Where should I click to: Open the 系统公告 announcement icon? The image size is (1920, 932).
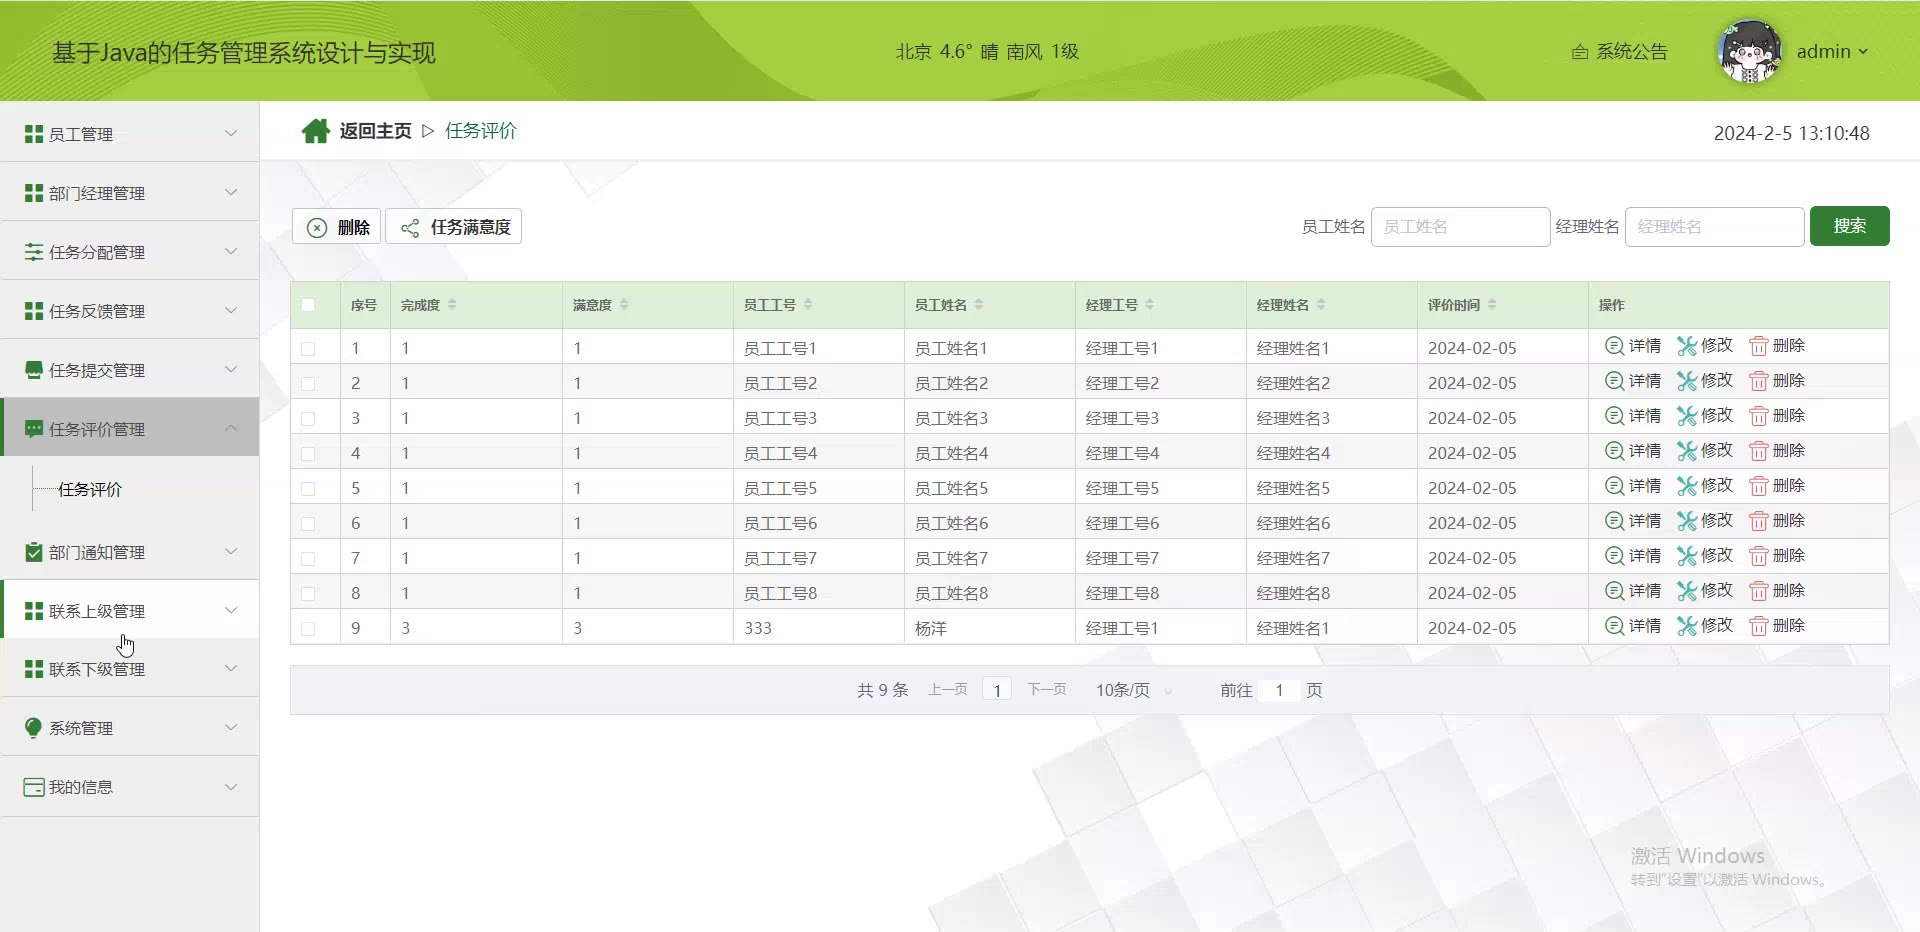pos(1580,52)
